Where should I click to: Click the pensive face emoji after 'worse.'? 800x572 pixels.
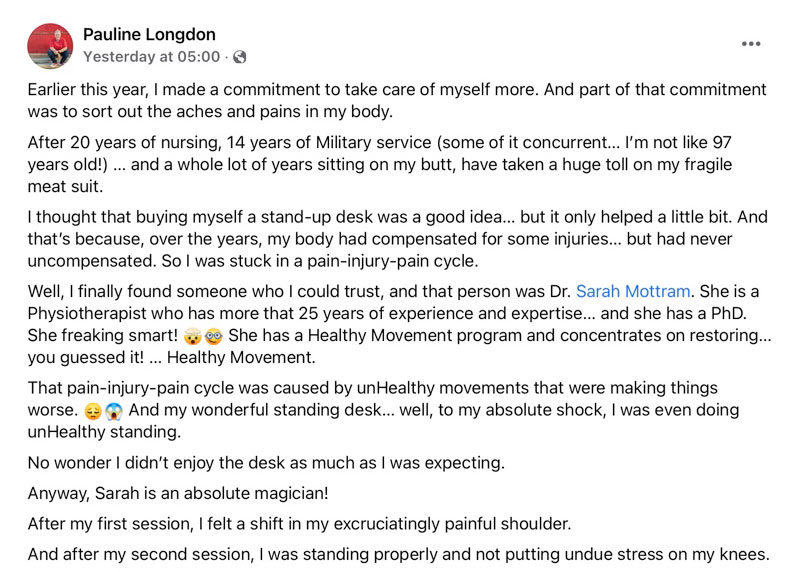tap(93, 411)
